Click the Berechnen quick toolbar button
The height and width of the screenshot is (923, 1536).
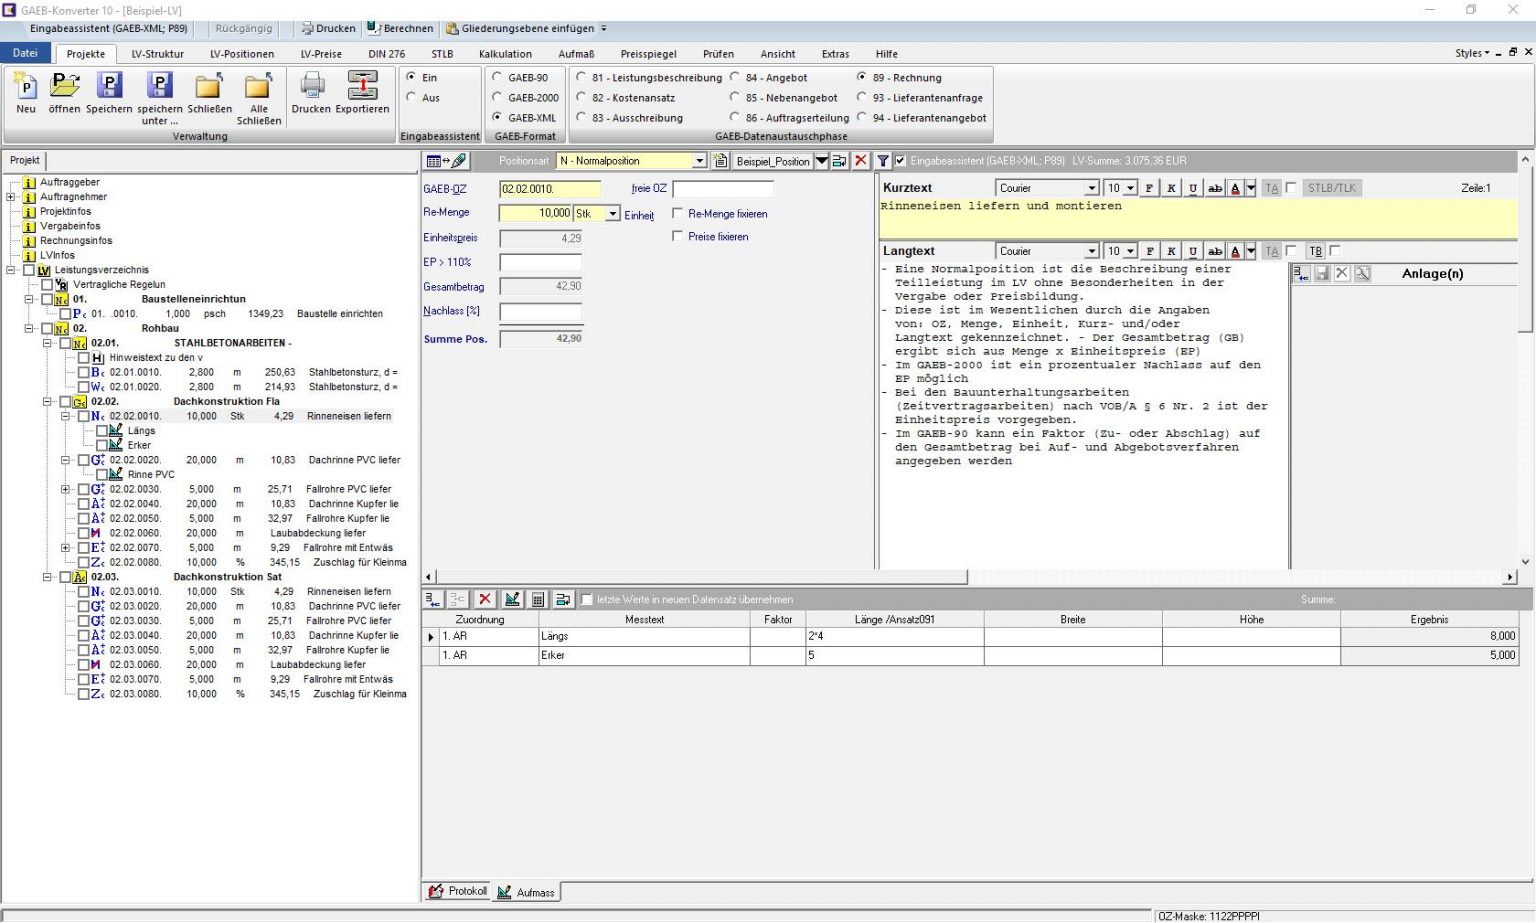pyautogui.click(x=400, y=28)
